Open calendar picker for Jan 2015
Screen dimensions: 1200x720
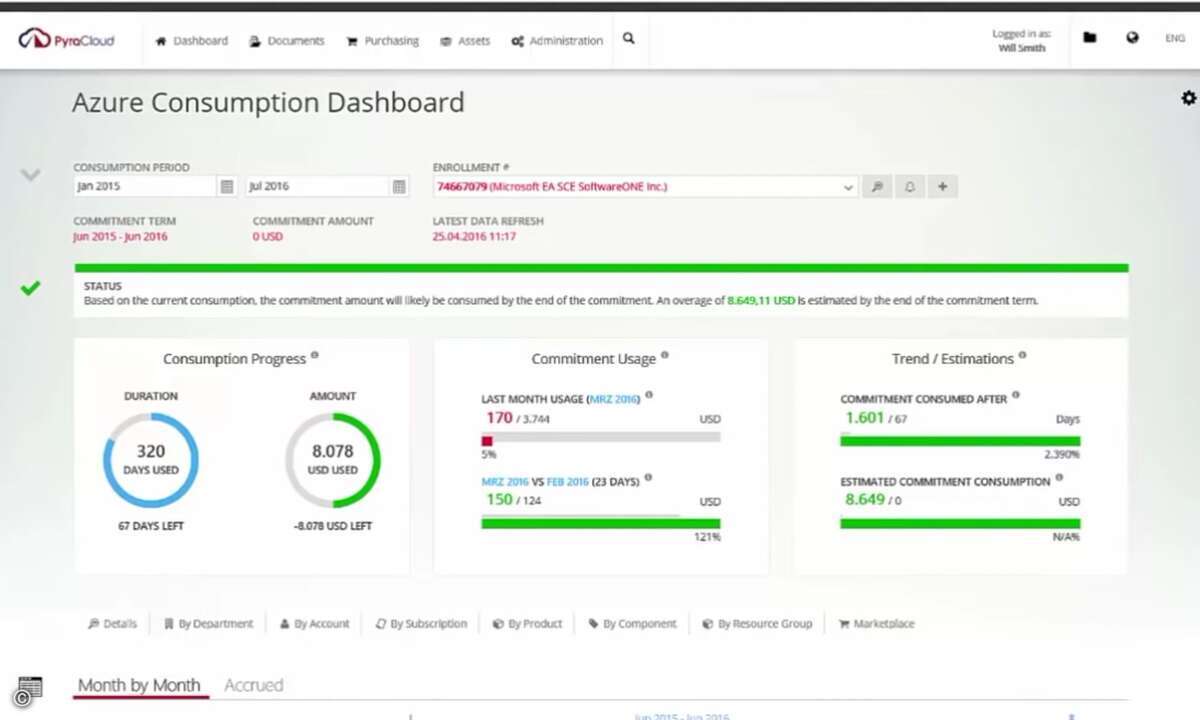tap(227, 186)
